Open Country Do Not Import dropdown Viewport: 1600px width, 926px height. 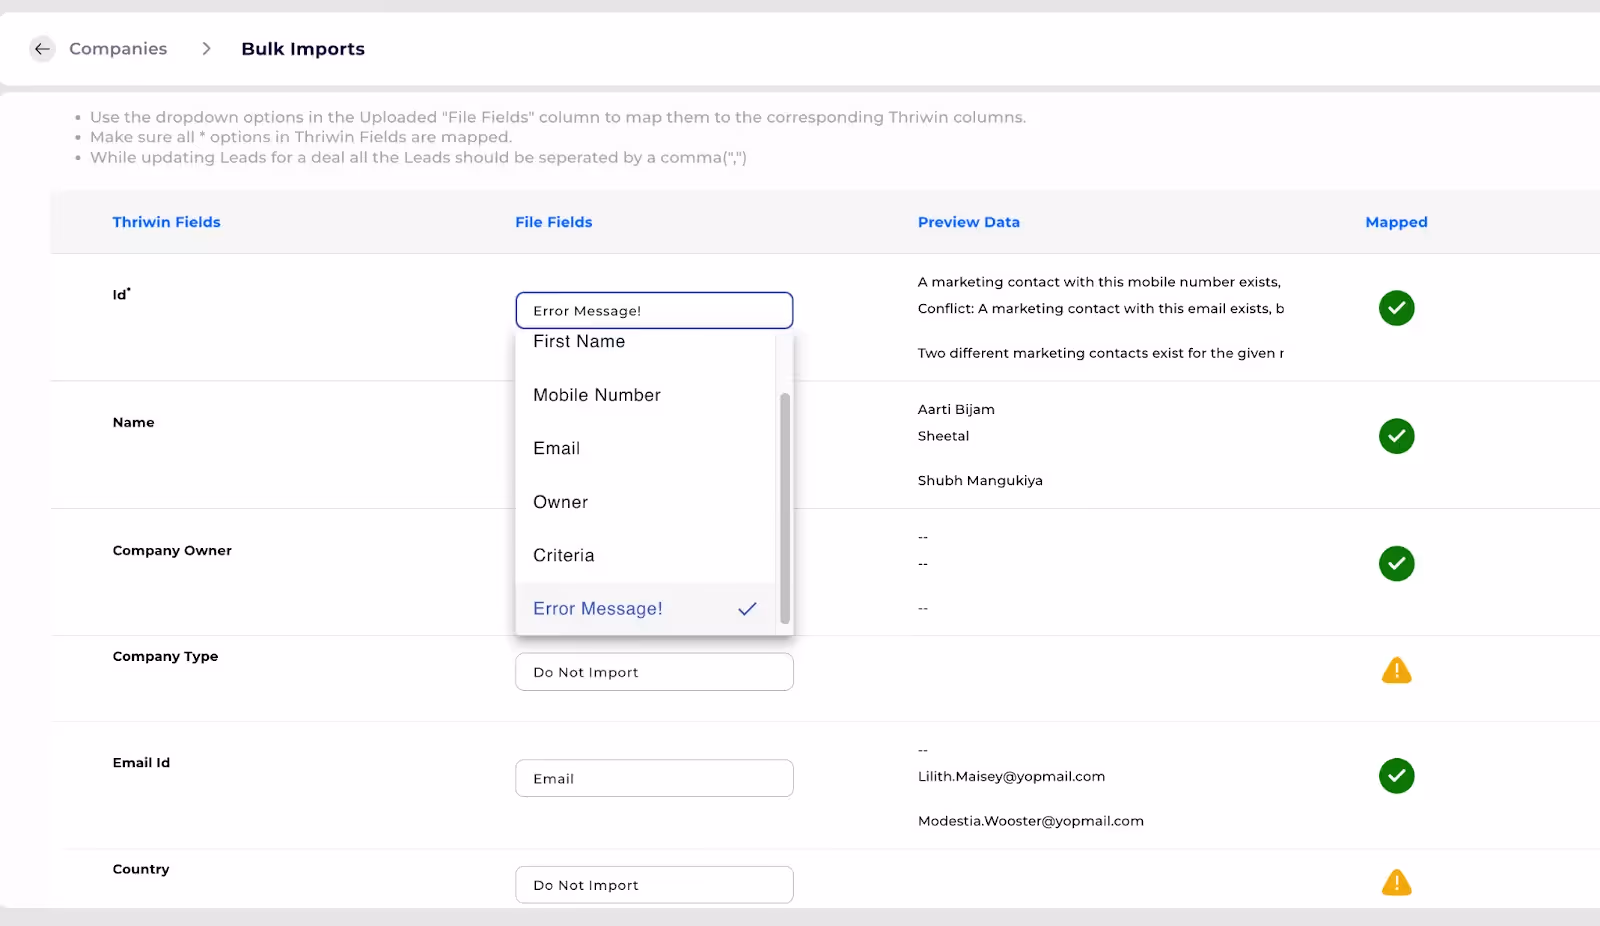tap(654, 885)
